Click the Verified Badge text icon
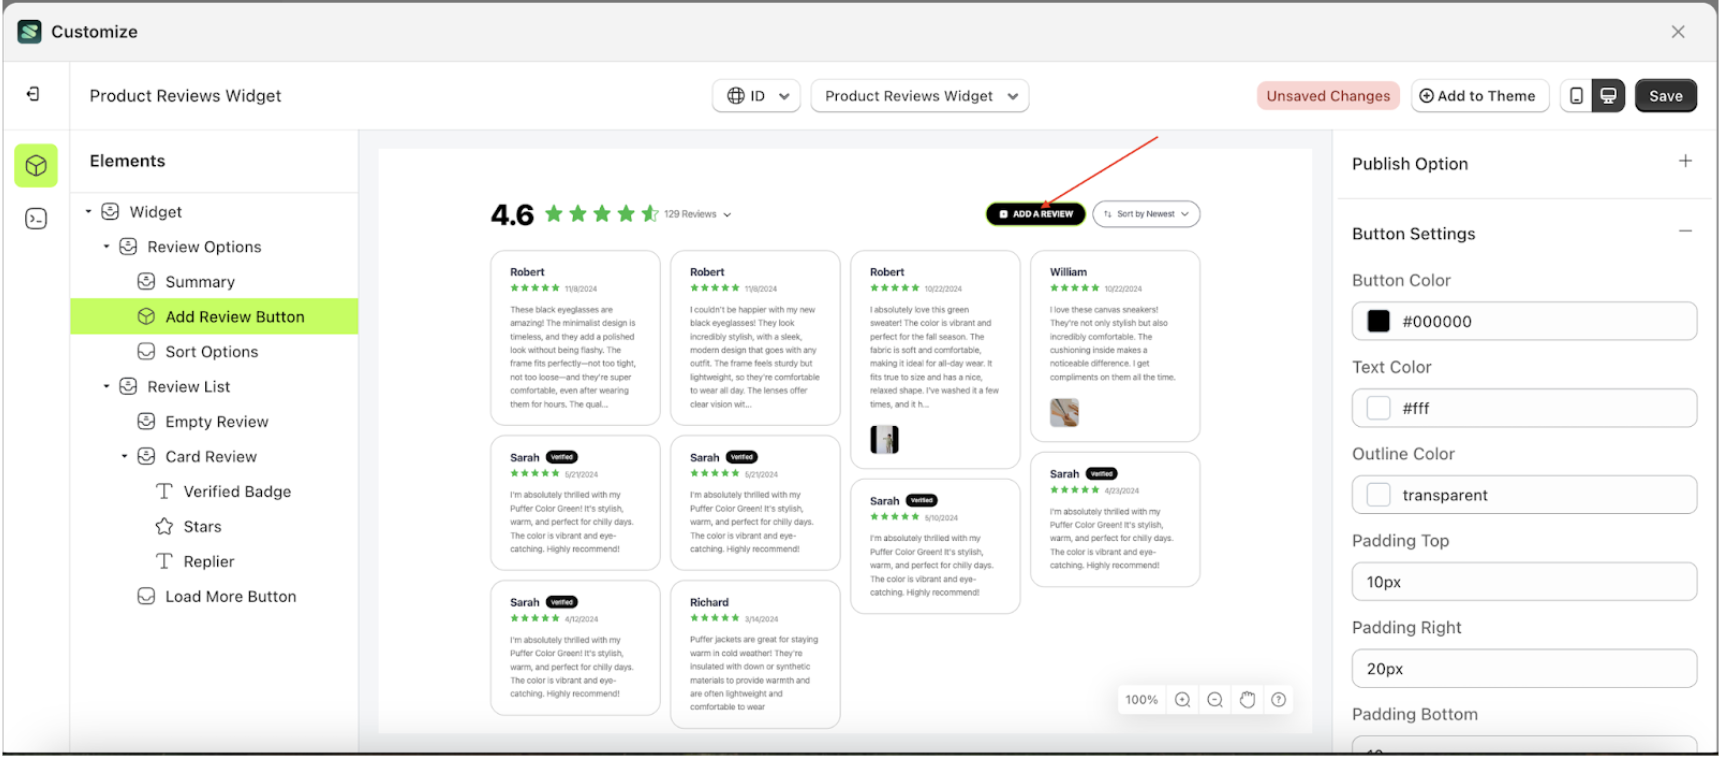 pyautogui.click(x=164, y=492)
